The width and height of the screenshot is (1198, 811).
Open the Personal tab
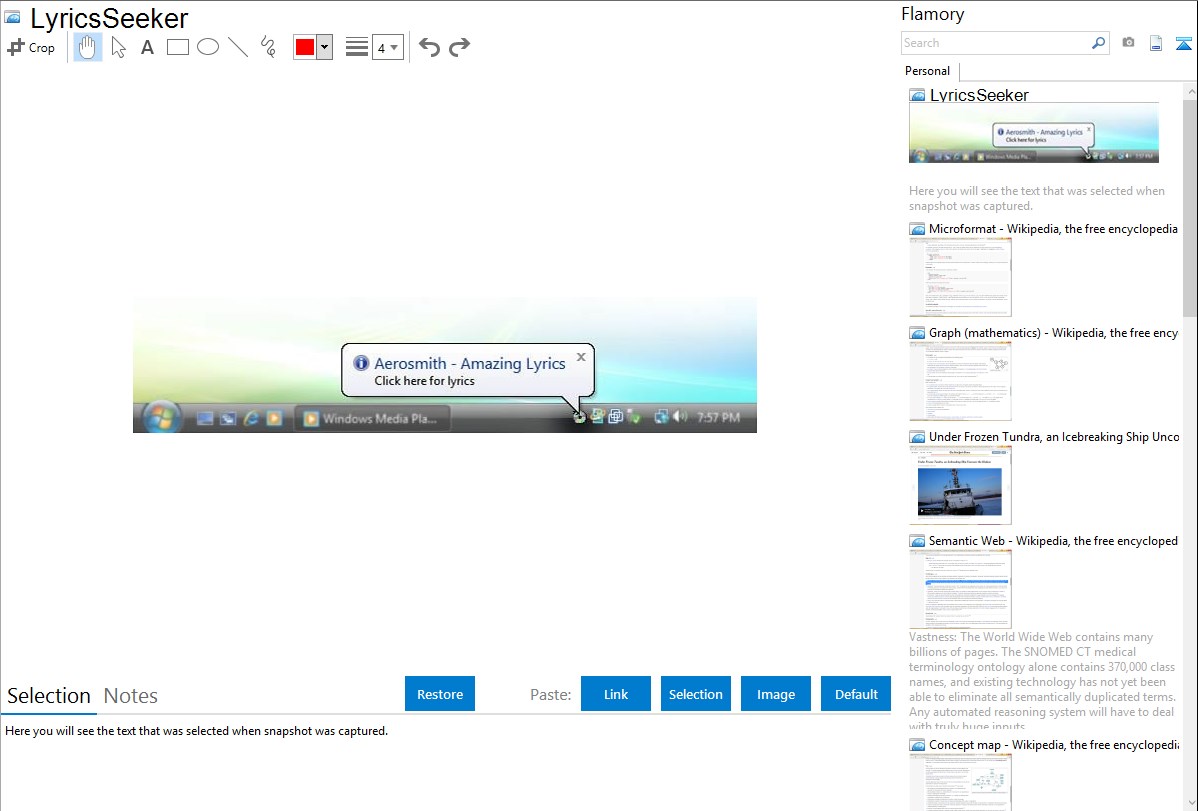(927, 71)
